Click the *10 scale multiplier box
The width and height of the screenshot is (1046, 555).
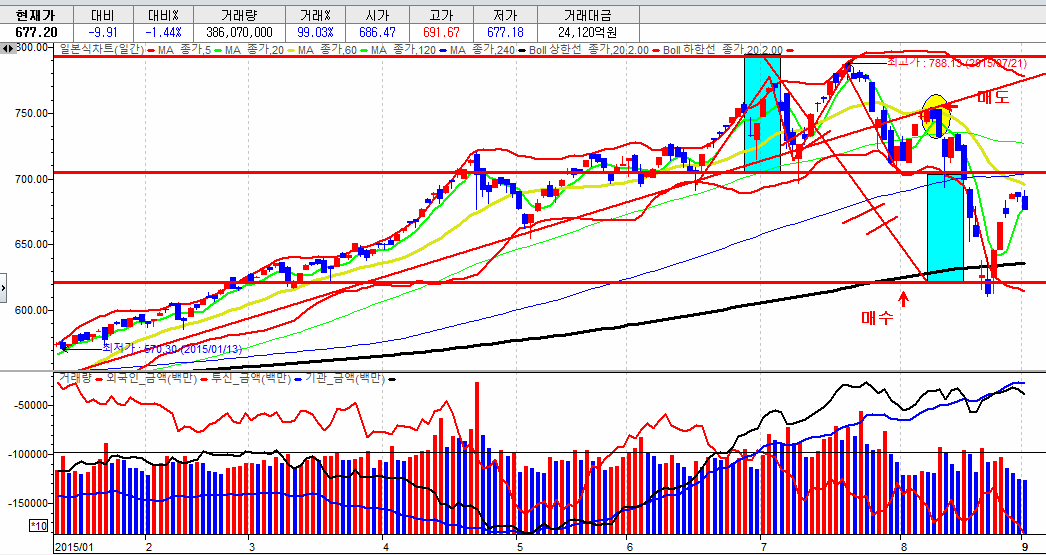(x=39, y=525)
